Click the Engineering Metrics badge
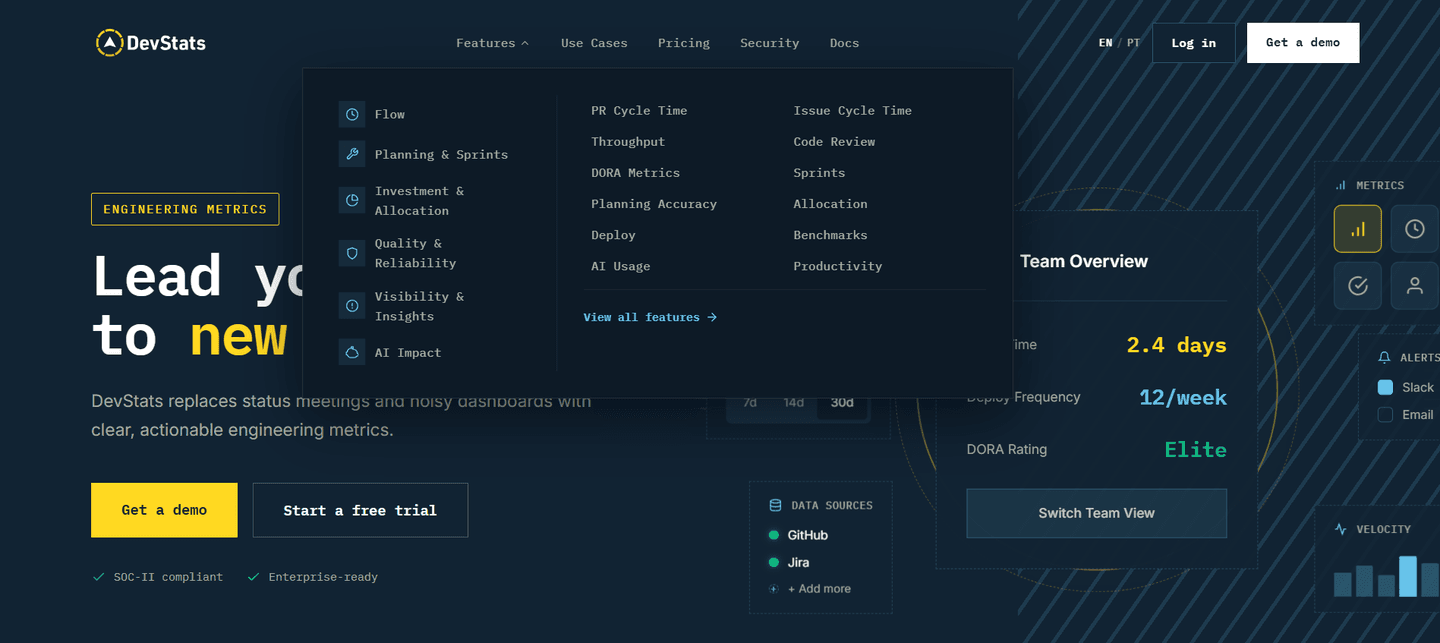This screenshot has height=643, width=1440. click(x=185, y=209)
